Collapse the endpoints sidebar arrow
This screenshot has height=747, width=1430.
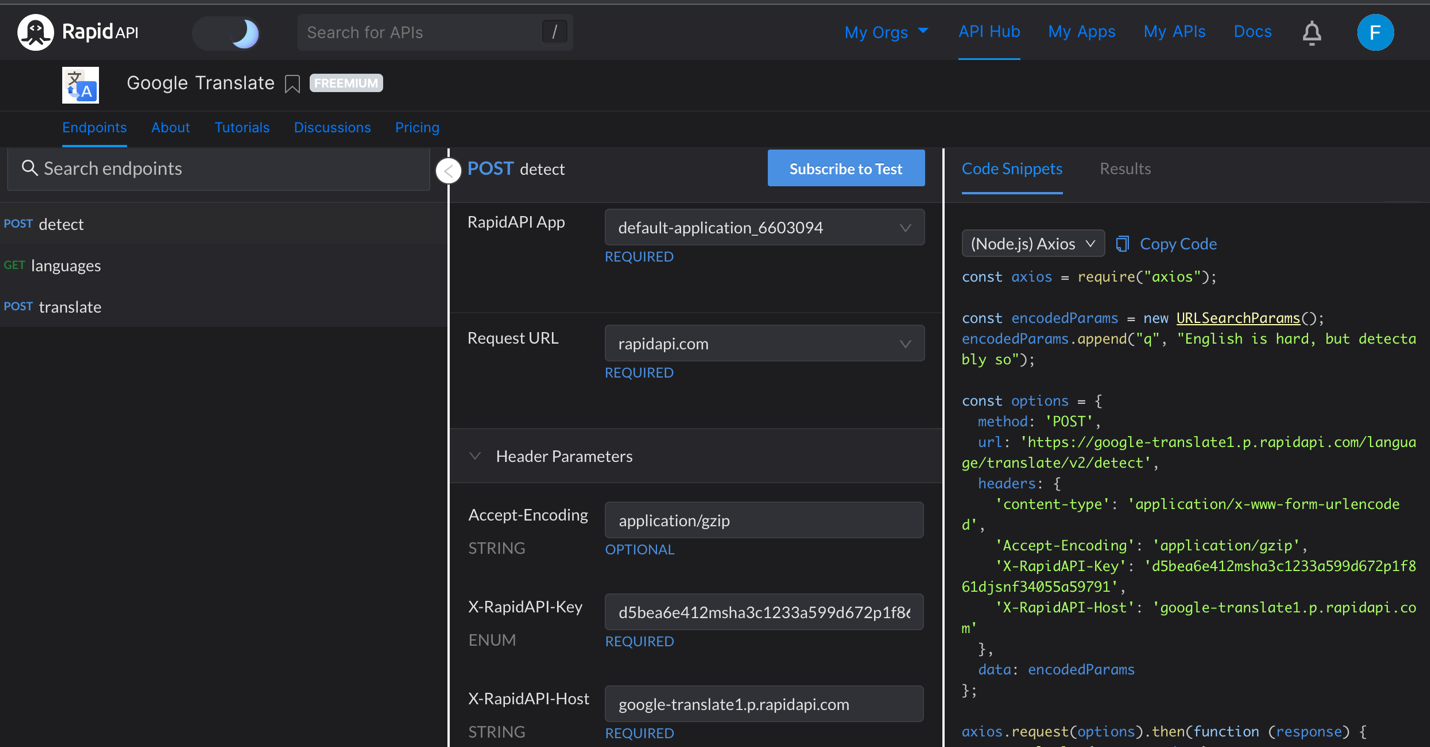[448, 171]
